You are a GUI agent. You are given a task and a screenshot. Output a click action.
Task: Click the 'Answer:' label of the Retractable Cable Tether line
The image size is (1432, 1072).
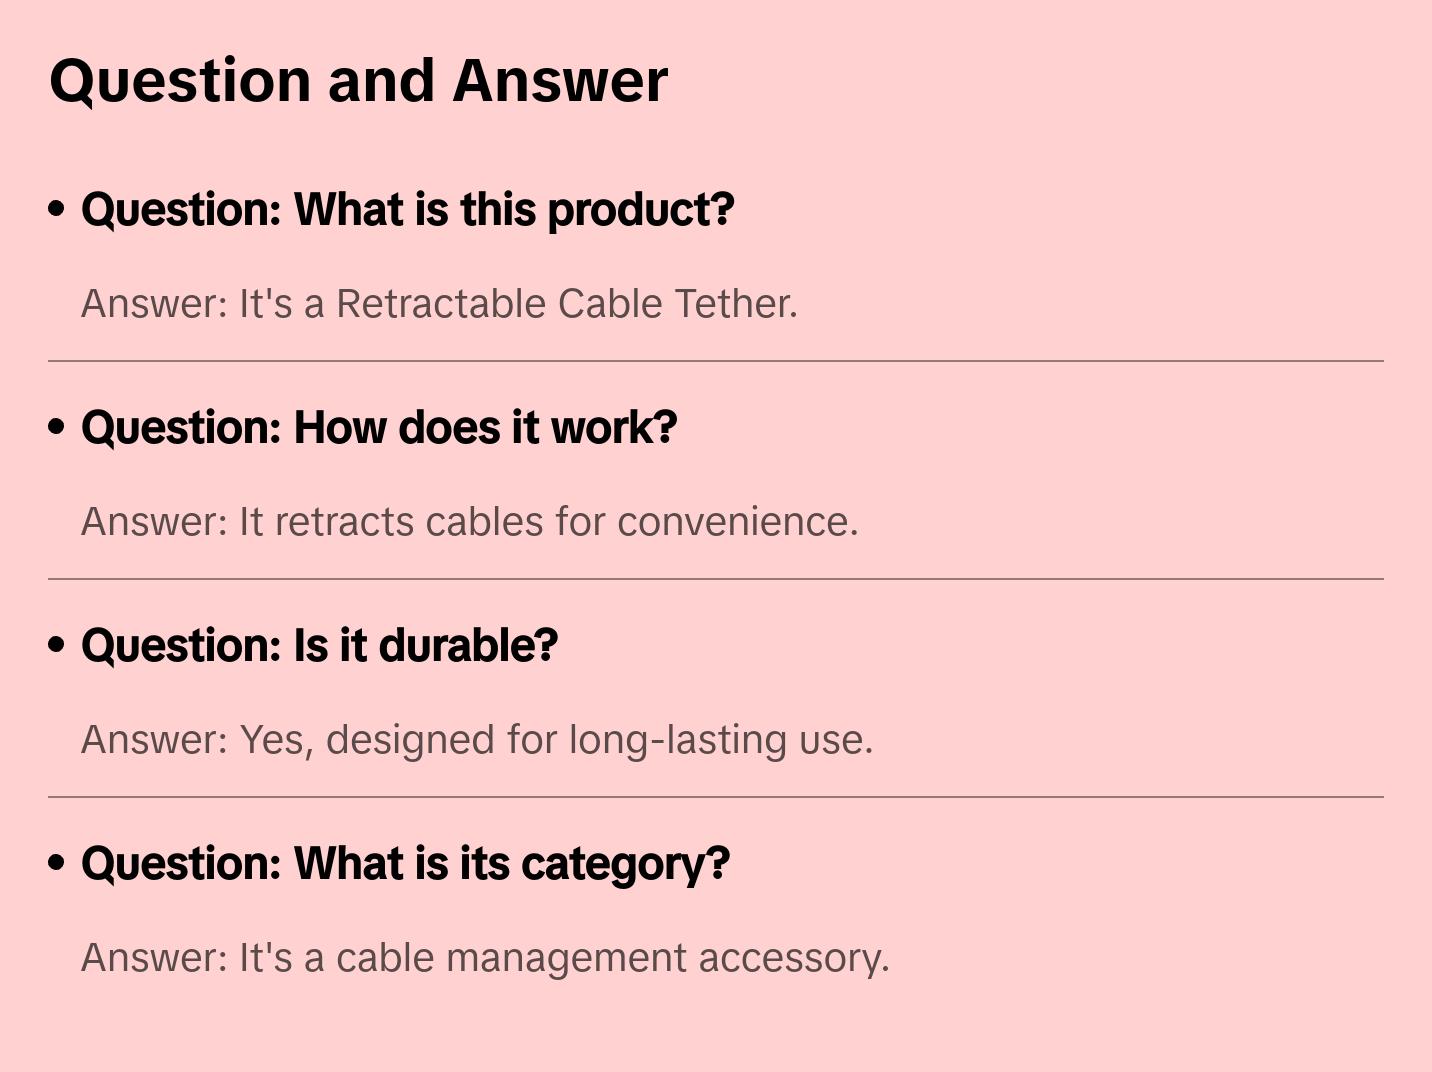tap(155, 304)
